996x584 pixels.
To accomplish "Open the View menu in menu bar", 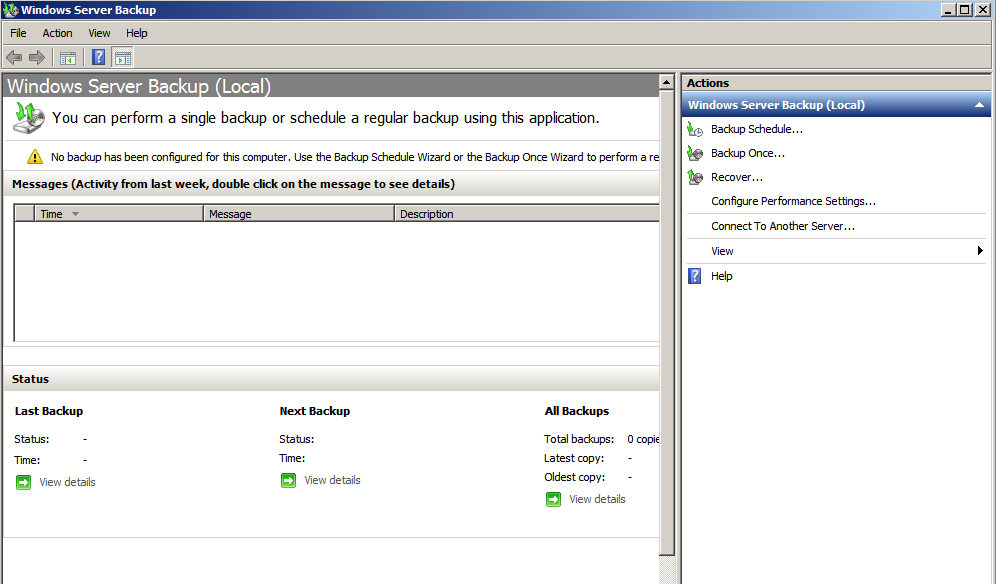I will coord(99,33).
